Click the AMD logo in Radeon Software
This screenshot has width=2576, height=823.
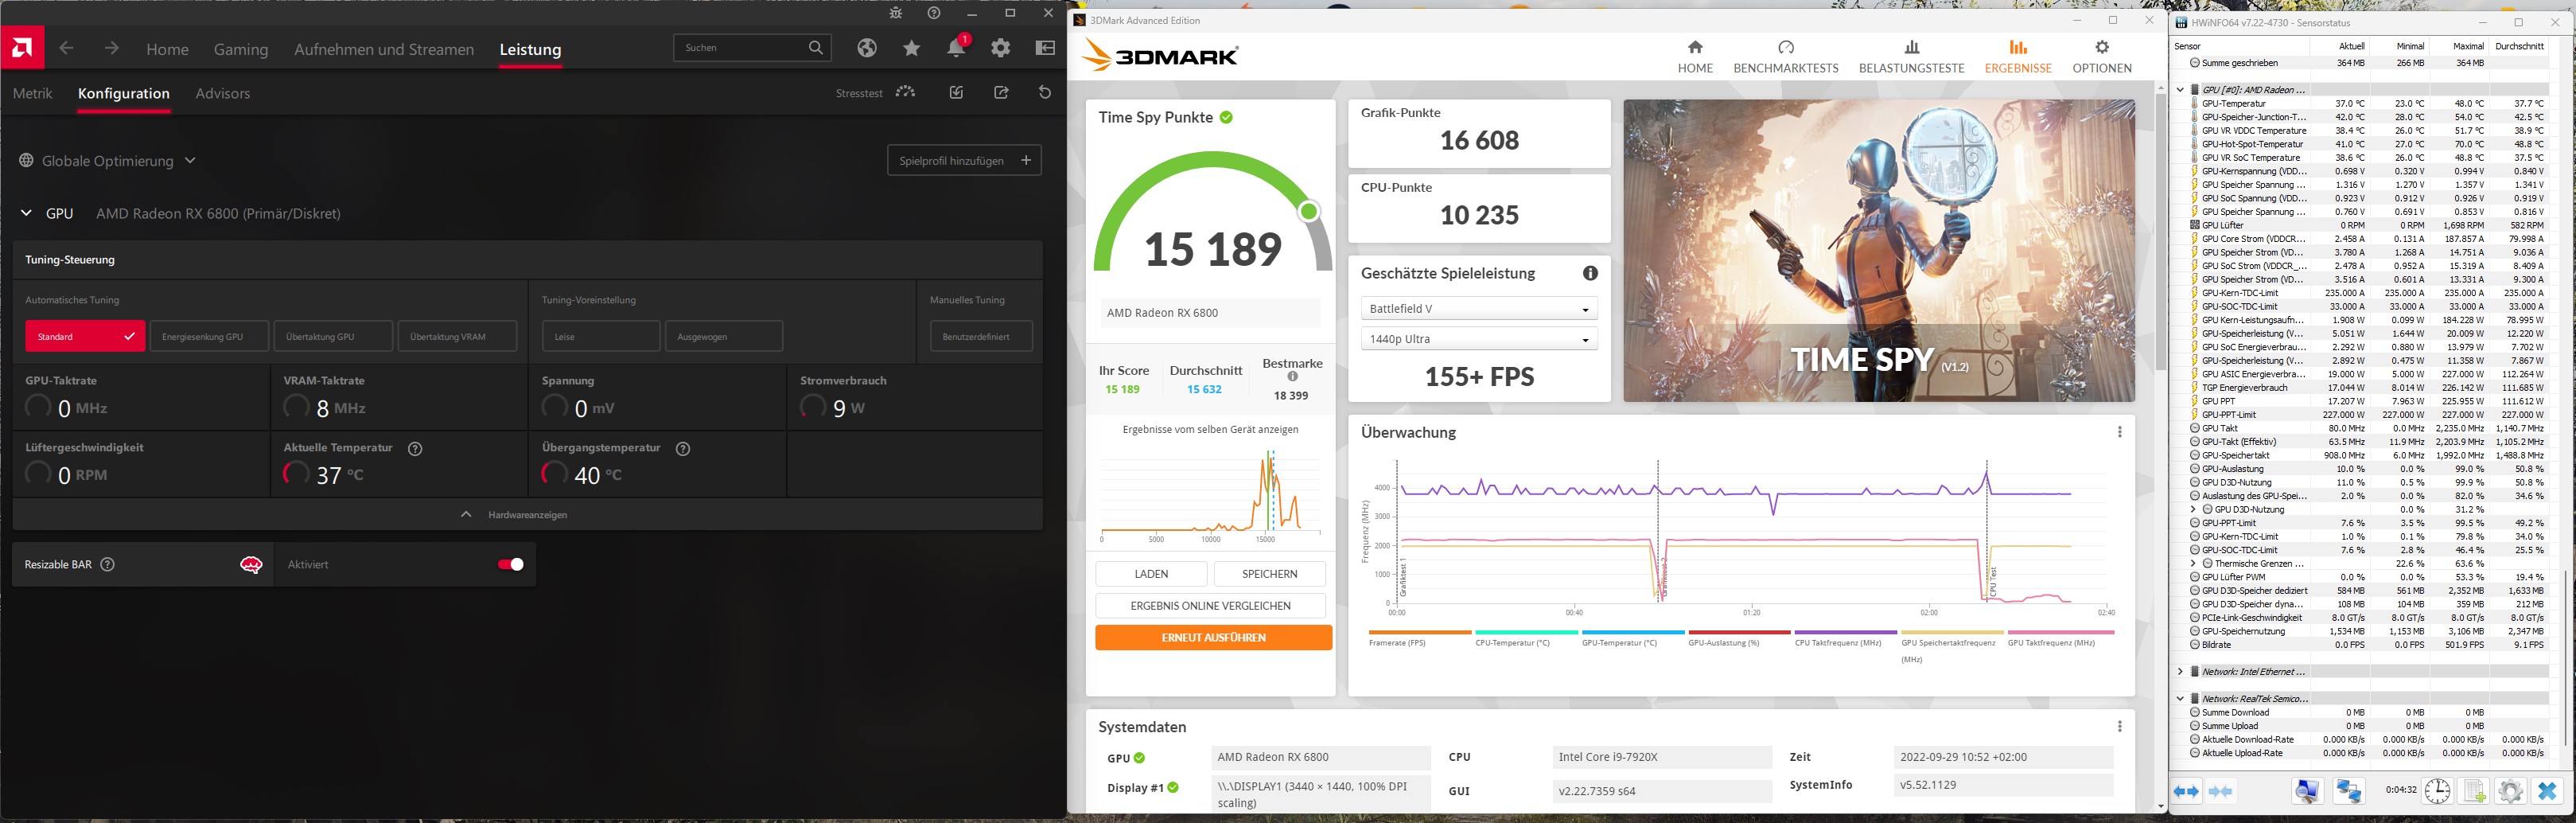coord(22,47)
